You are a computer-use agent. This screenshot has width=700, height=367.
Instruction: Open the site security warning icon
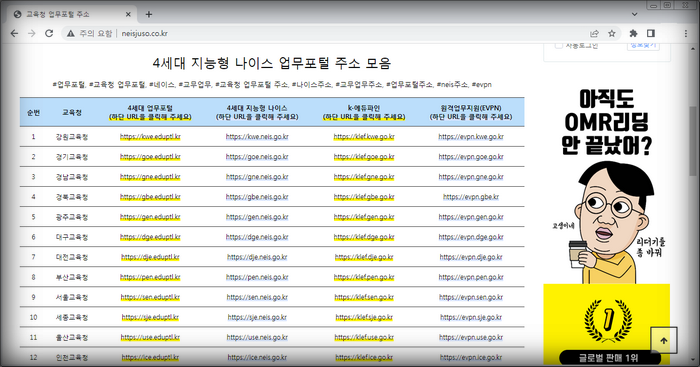(x=71, y=33)
